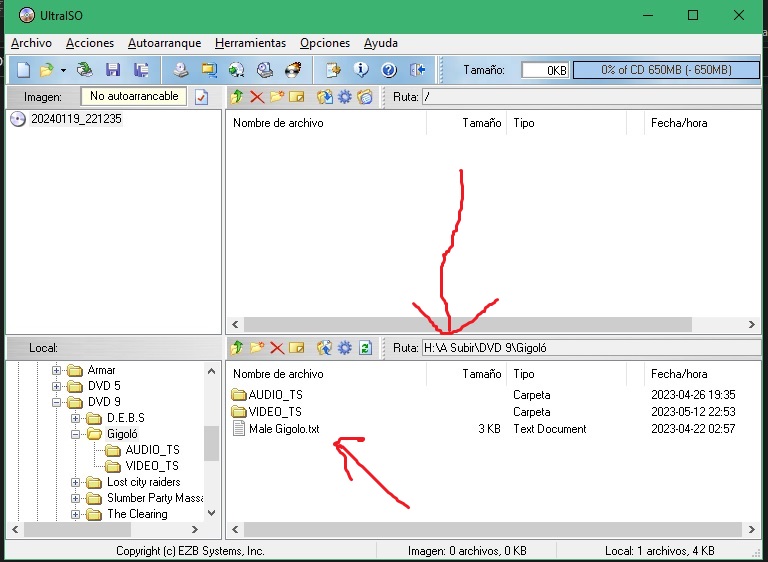Click the Burn CD/DVD Image flaming disc icon

point(293,70)
